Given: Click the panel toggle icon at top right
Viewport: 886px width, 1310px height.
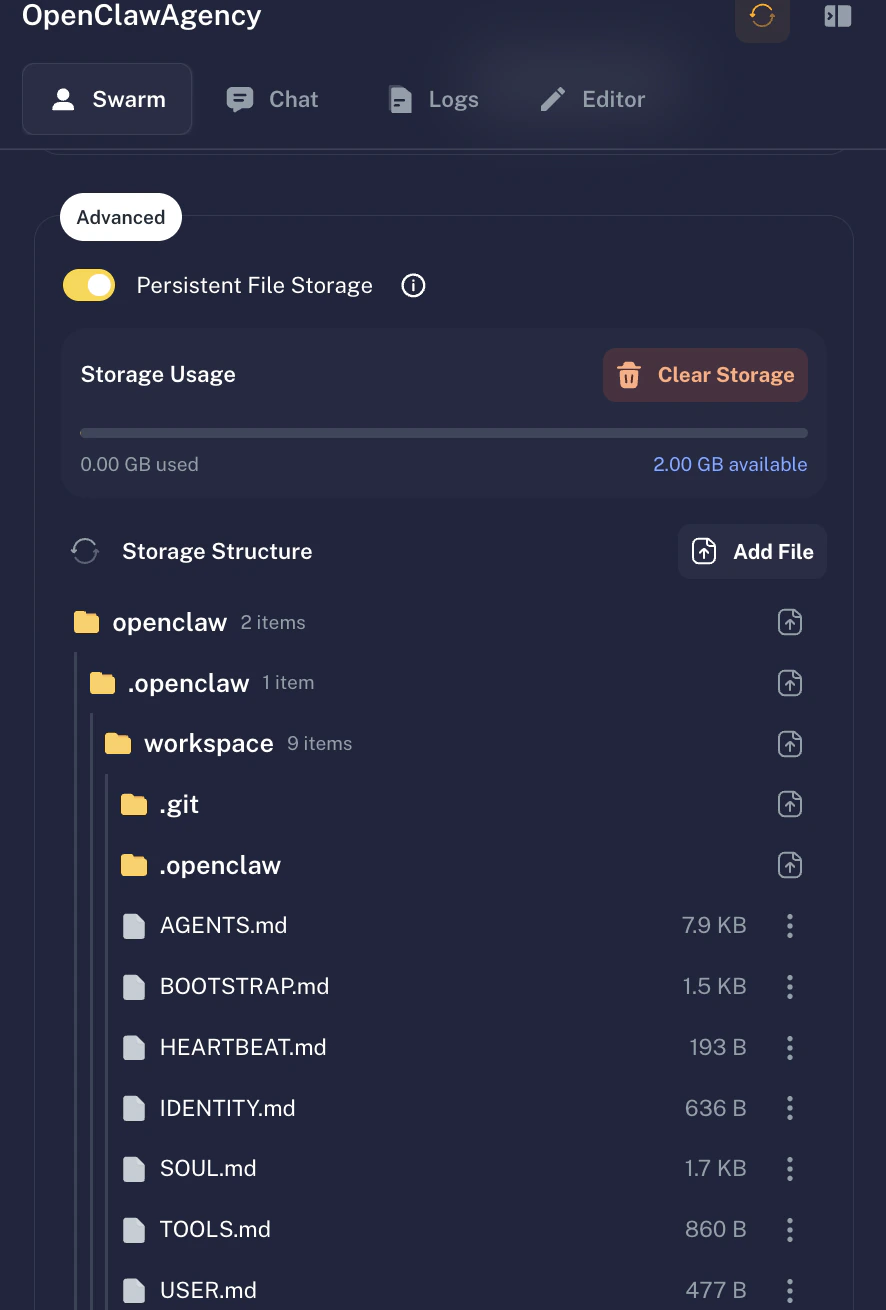Looking at the screenshot, I should [837, 16].
